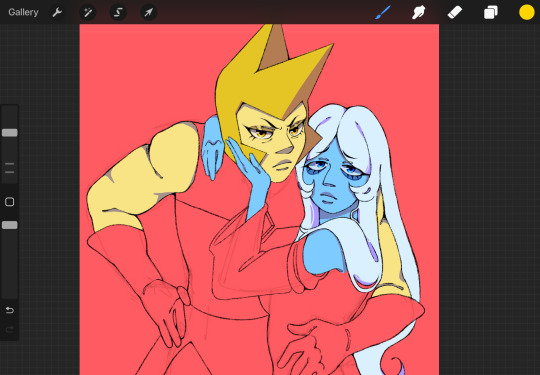Tap the Undo arrow in sidebar
Viewport: 540px width, 375px height.
click(x=10, y=310)
